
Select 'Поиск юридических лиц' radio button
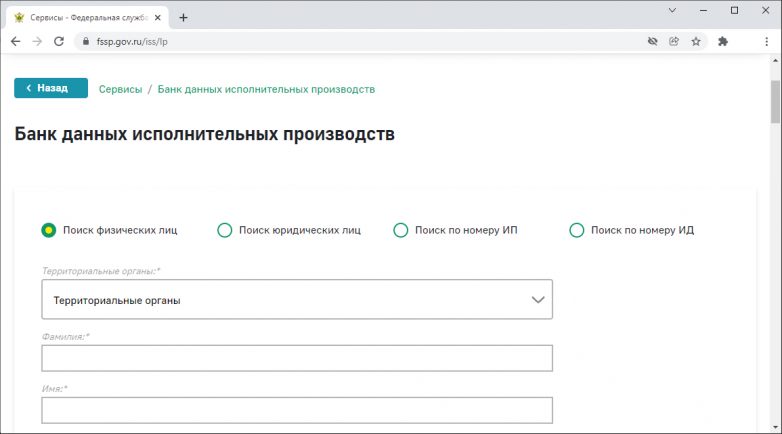pyautogui.click(x=225, y=230)
